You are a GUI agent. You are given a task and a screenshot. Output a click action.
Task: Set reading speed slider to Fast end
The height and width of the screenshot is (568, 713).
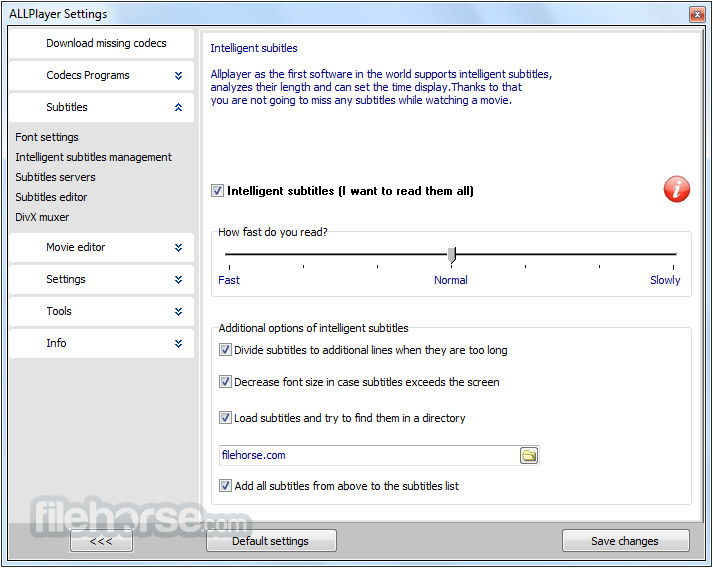(229, 254)
